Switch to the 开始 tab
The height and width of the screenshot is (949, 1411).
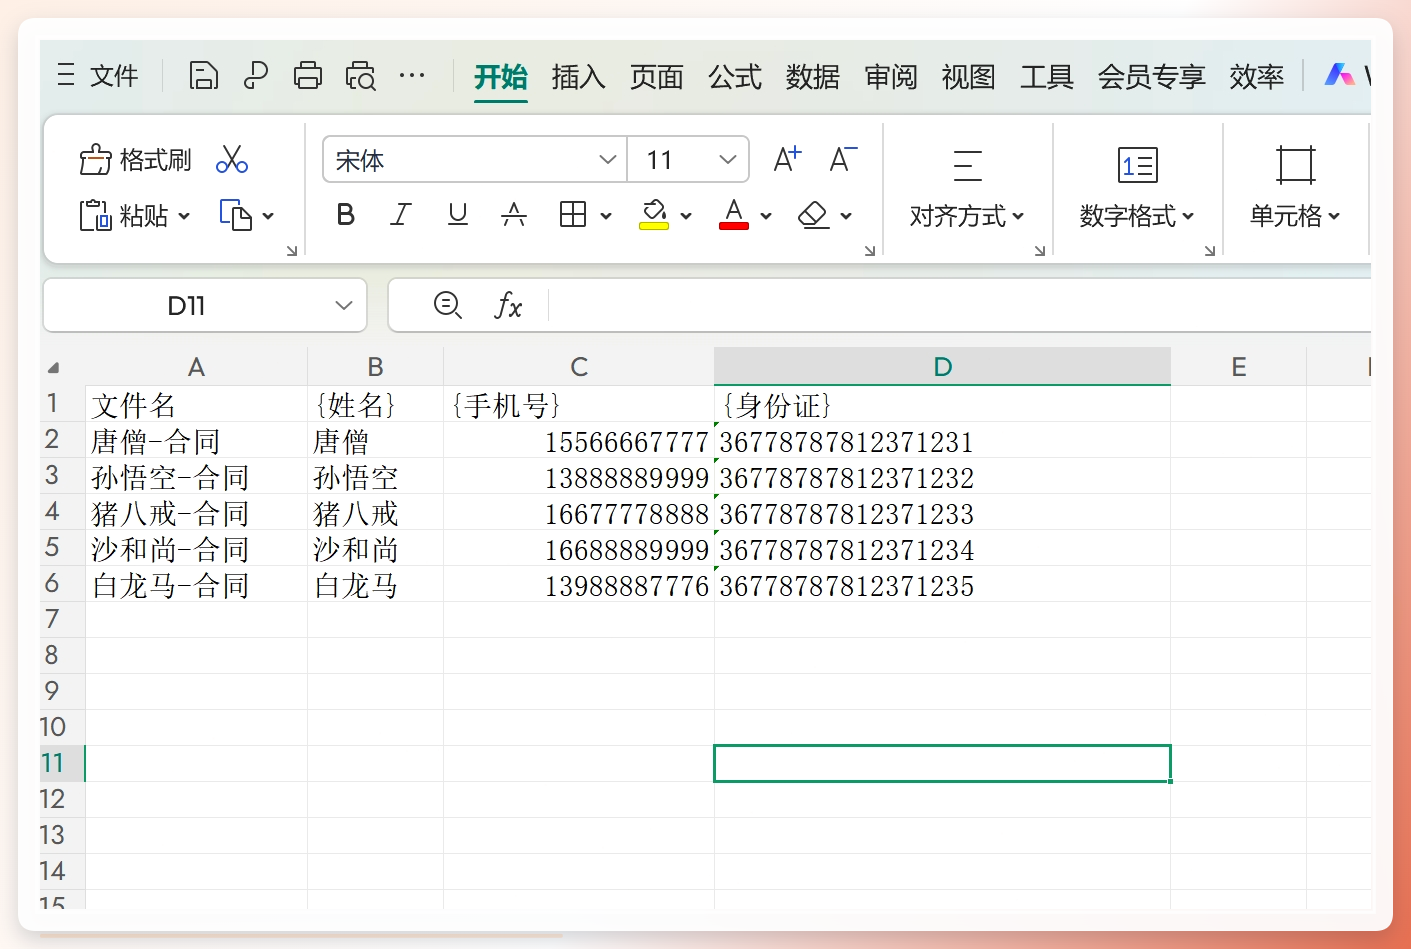tap(501, 77)
